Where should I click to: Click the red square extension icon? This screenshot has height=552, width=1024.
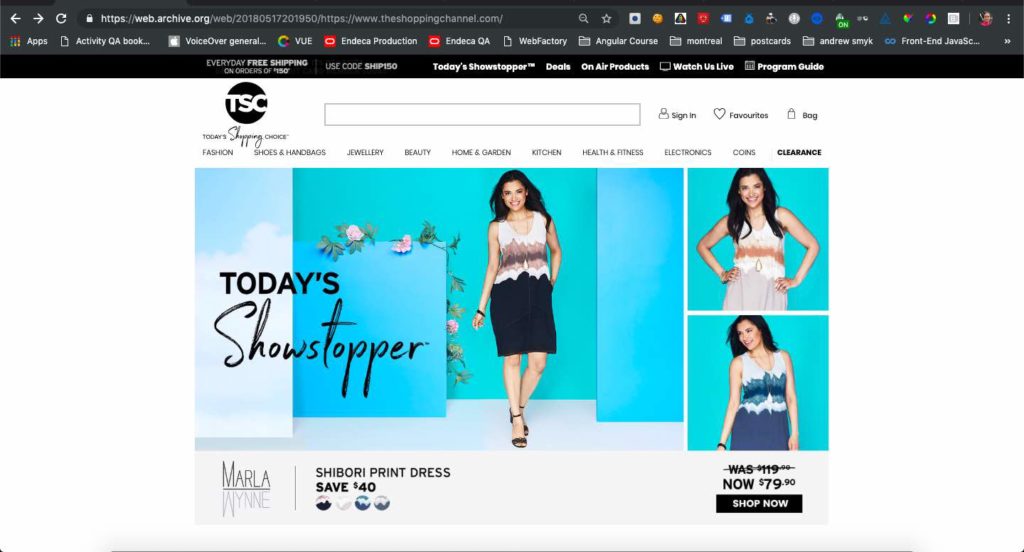(703, 19)
